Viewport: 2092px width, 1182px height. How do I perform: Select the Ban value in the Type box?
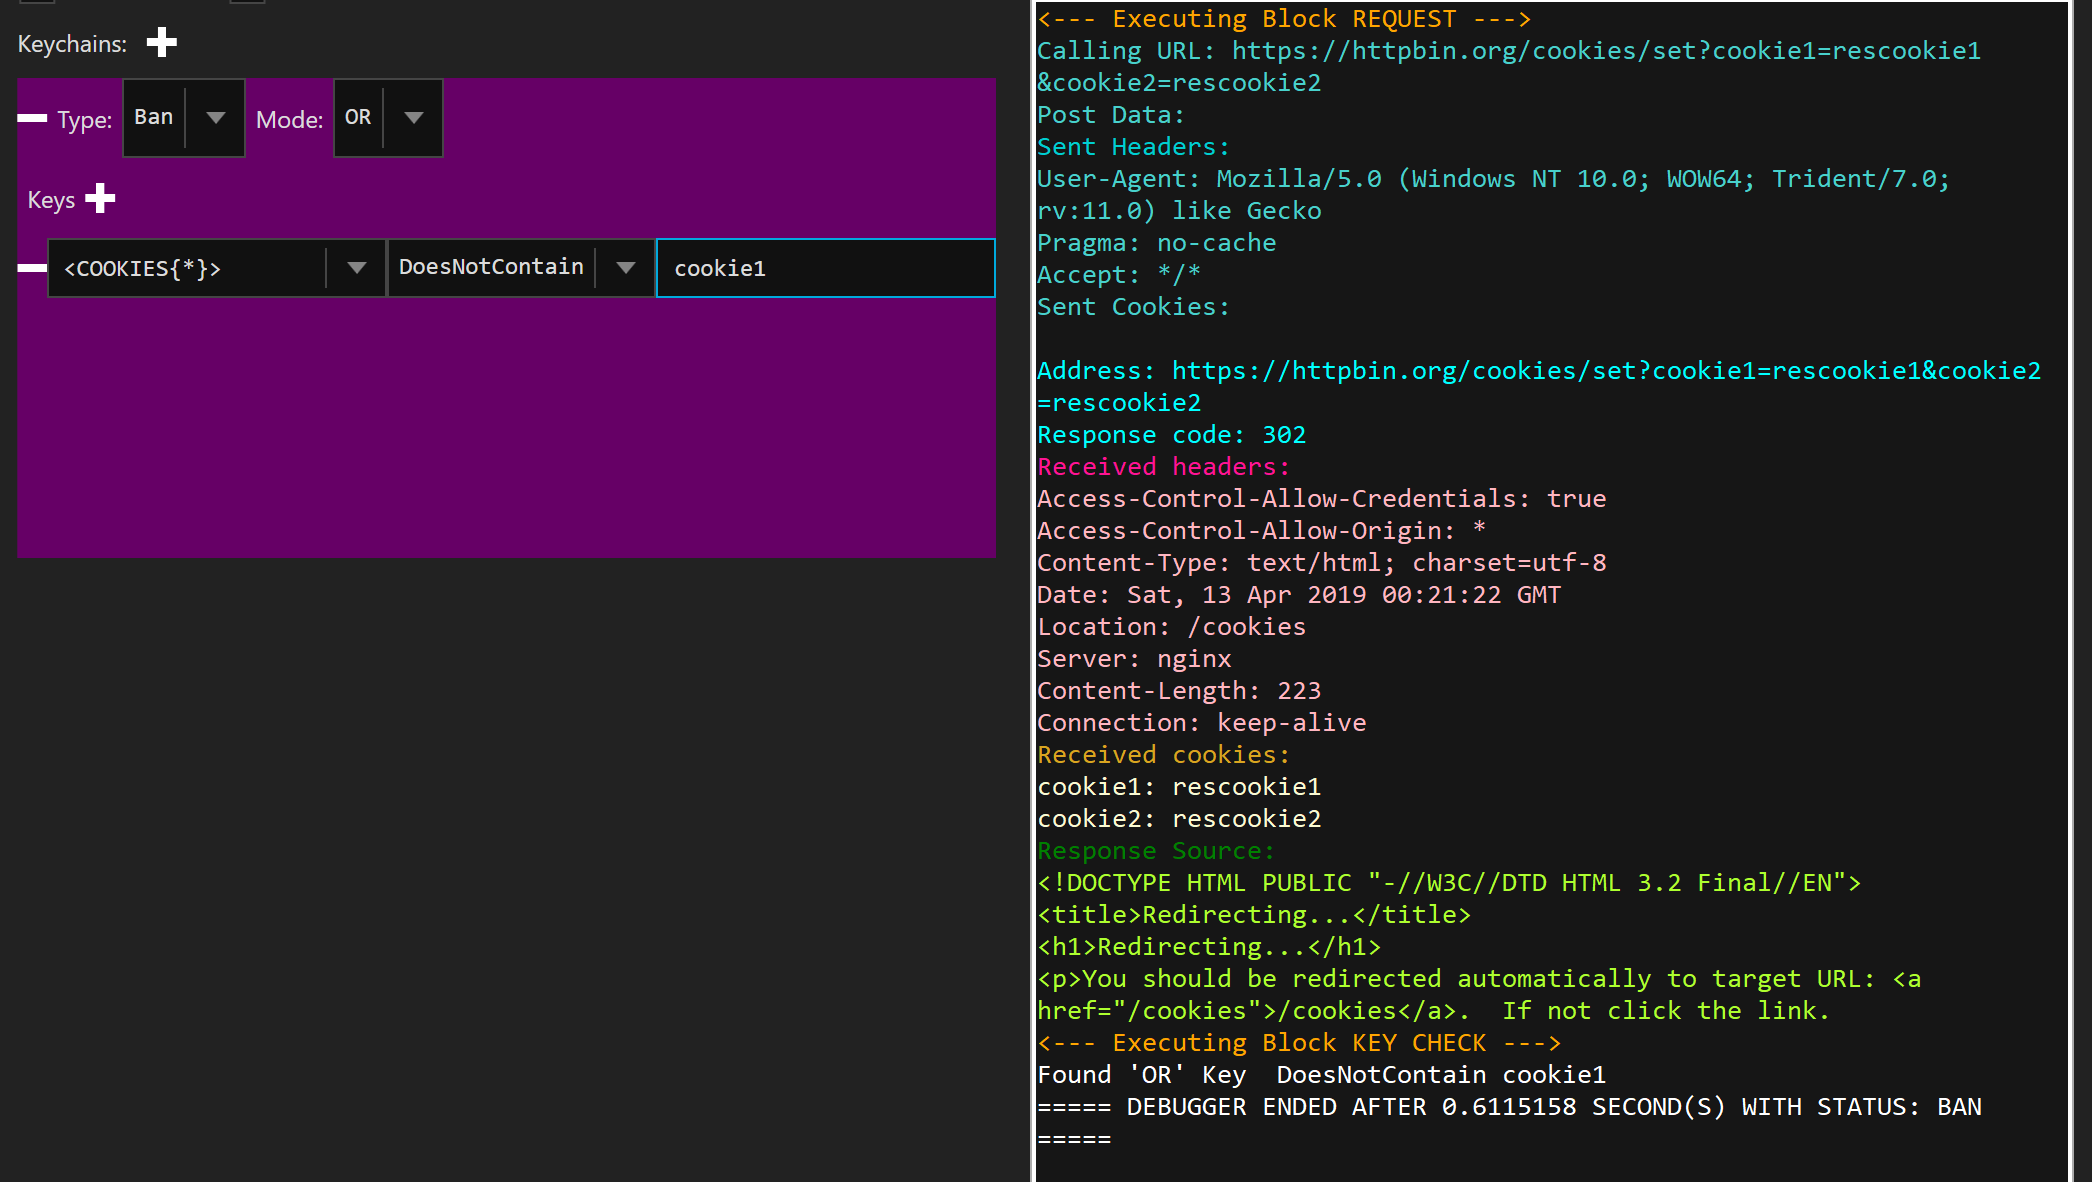(153, 117)
